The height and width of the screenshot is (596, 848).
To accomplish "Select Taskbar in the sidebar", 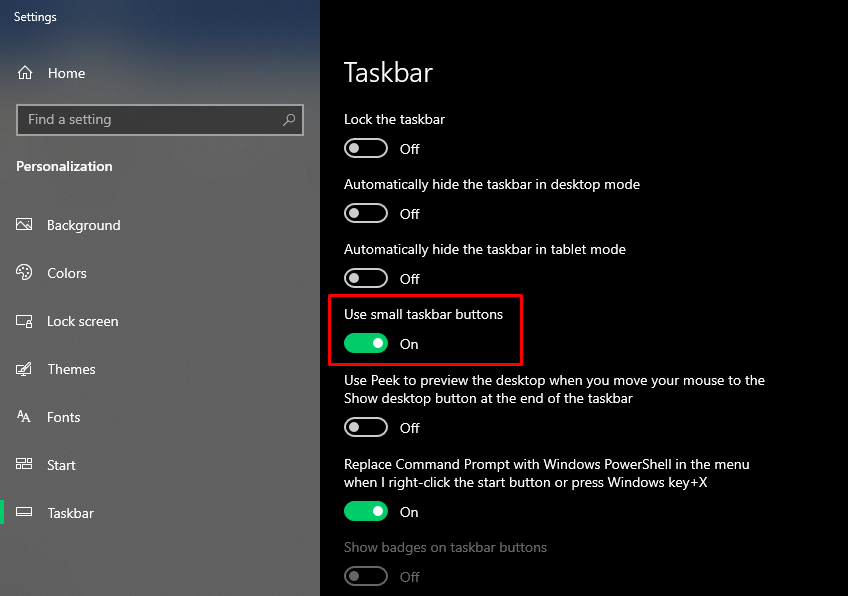I will click(70, 513).
